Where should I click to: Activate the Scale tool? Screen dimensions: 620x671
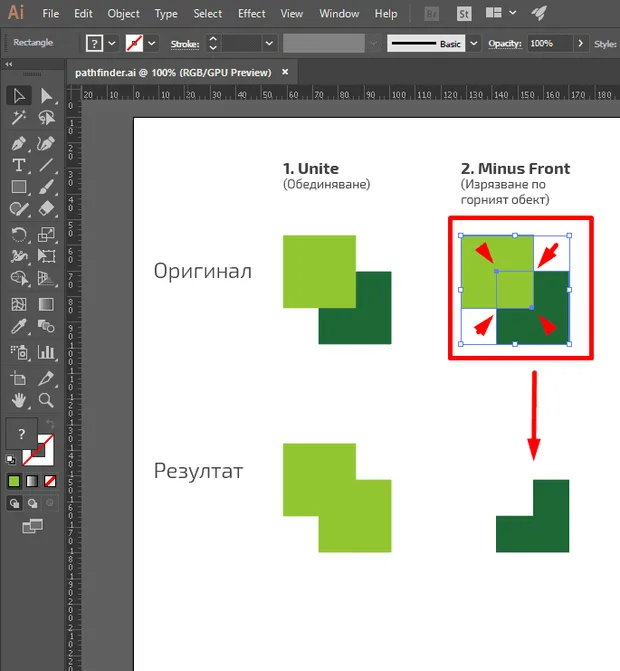[46, 235]
